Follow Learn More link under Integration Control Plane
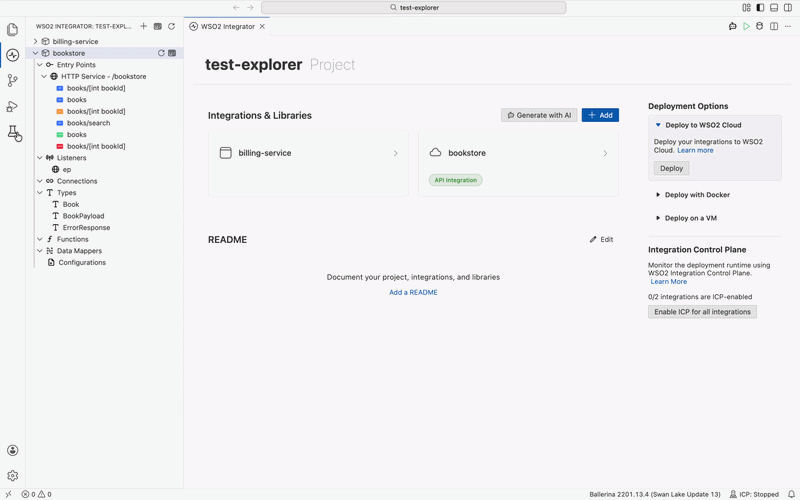Image resolution: width=800 pixels, height=500 pixels. 668,282
